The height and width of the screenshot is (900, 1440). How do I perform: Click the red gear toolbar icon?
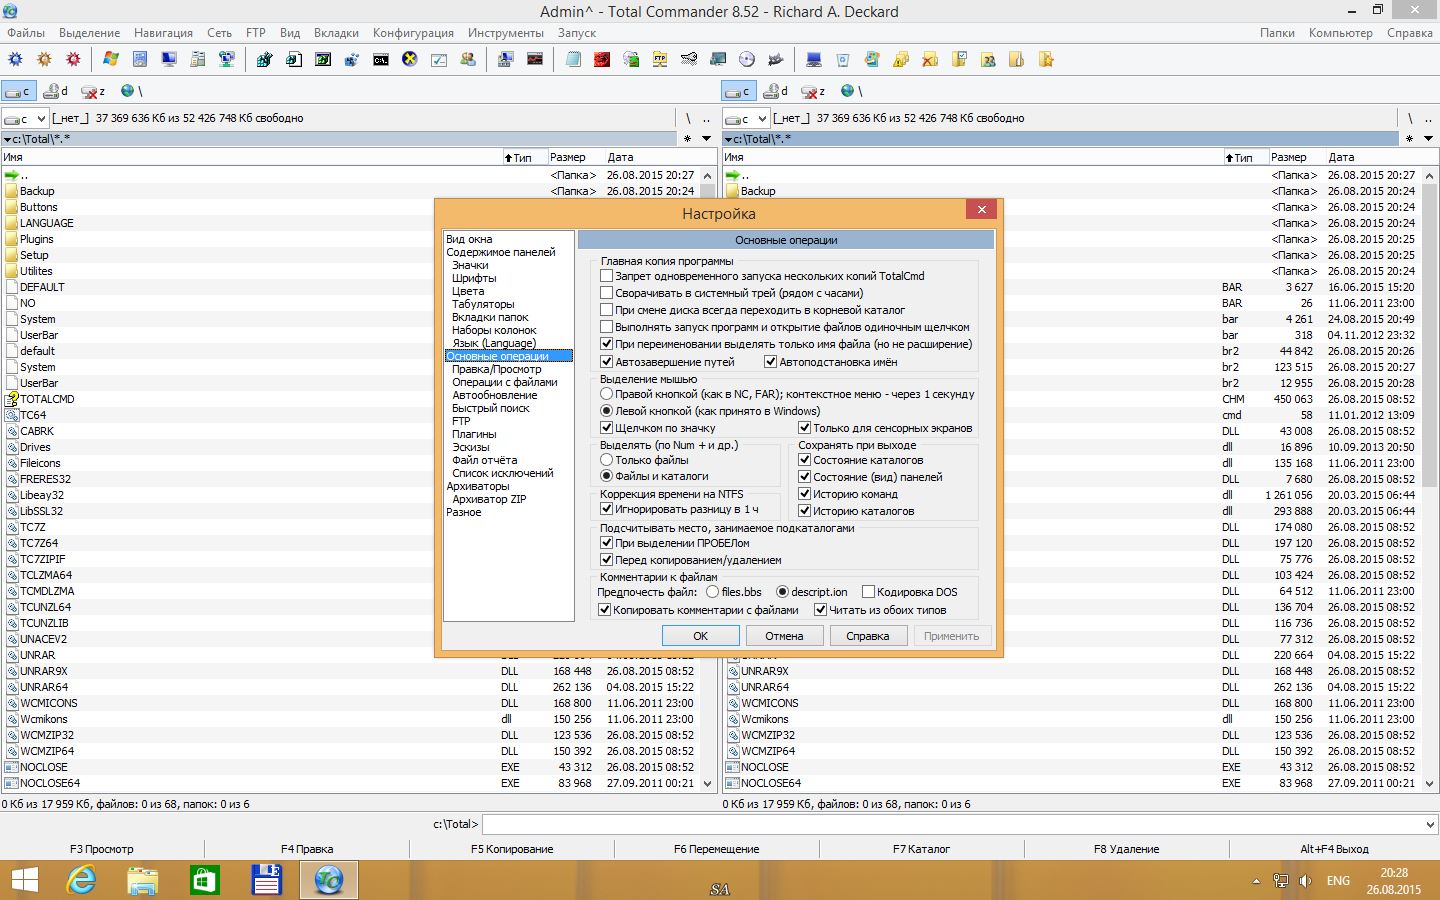click(x=73, y=60)
